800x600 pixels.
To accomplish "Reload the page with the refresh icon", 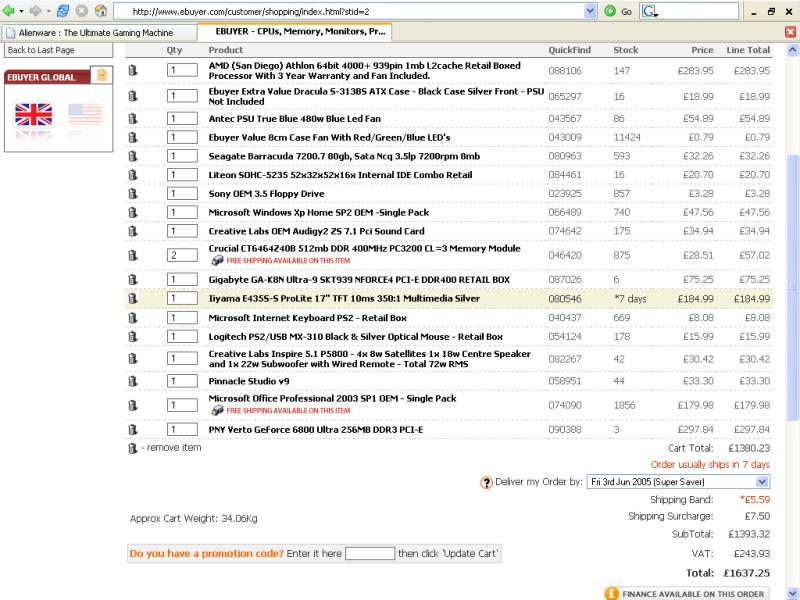I will coord(61,11).
